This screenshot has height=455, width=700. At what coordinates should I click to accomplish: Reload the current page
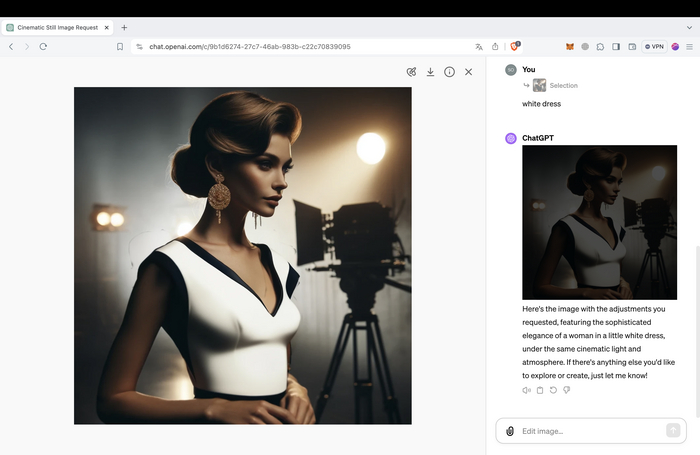pos(43,46)
